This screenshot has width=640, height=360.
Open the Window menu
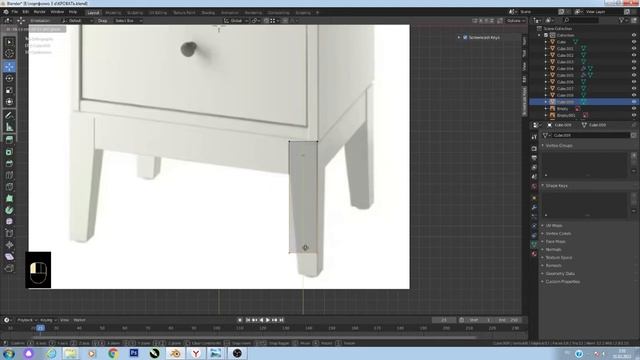(x=57, y=12)
